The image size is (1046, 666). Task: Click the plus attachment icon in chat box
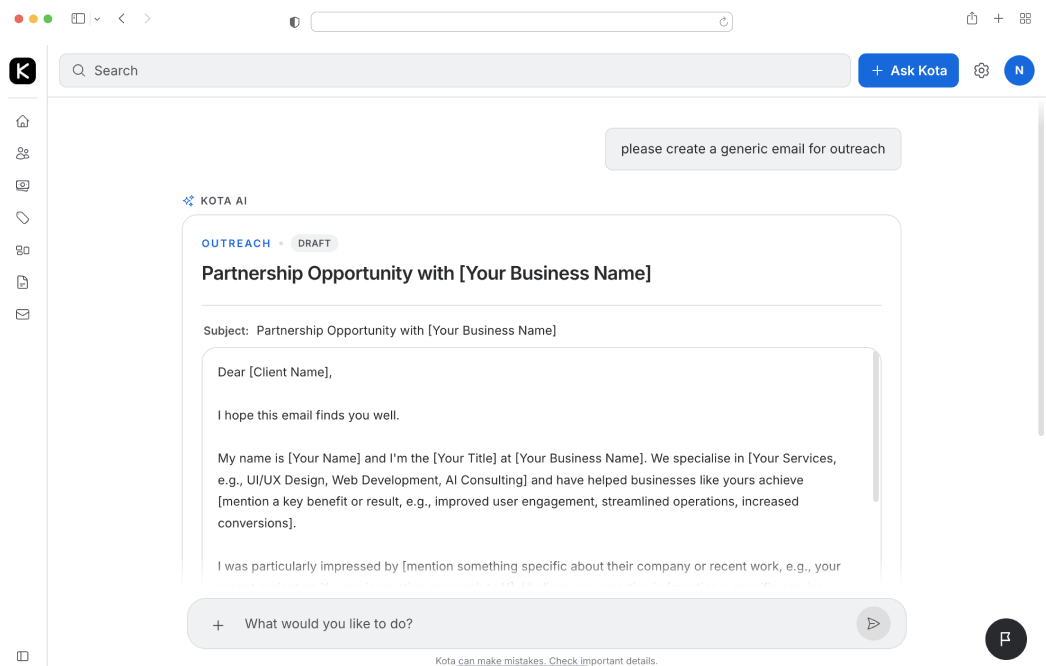point(218,625)
